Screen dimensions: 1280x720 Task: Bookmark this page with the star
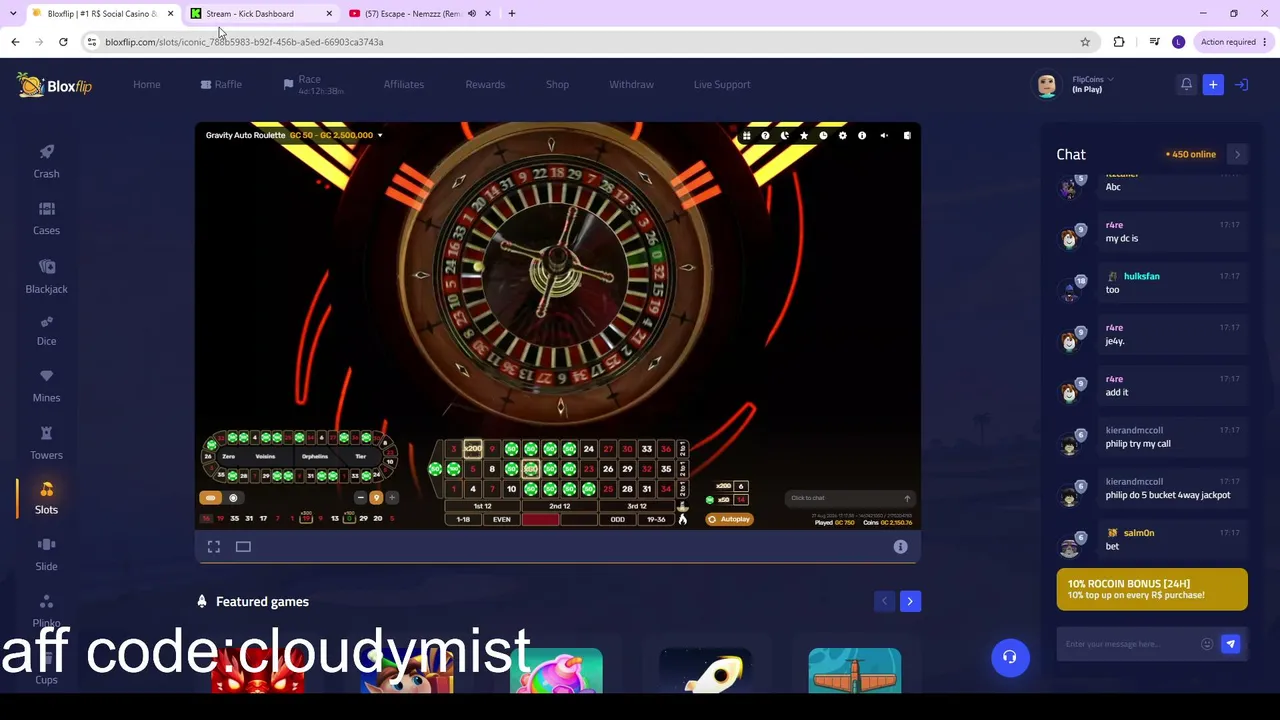1085,42
